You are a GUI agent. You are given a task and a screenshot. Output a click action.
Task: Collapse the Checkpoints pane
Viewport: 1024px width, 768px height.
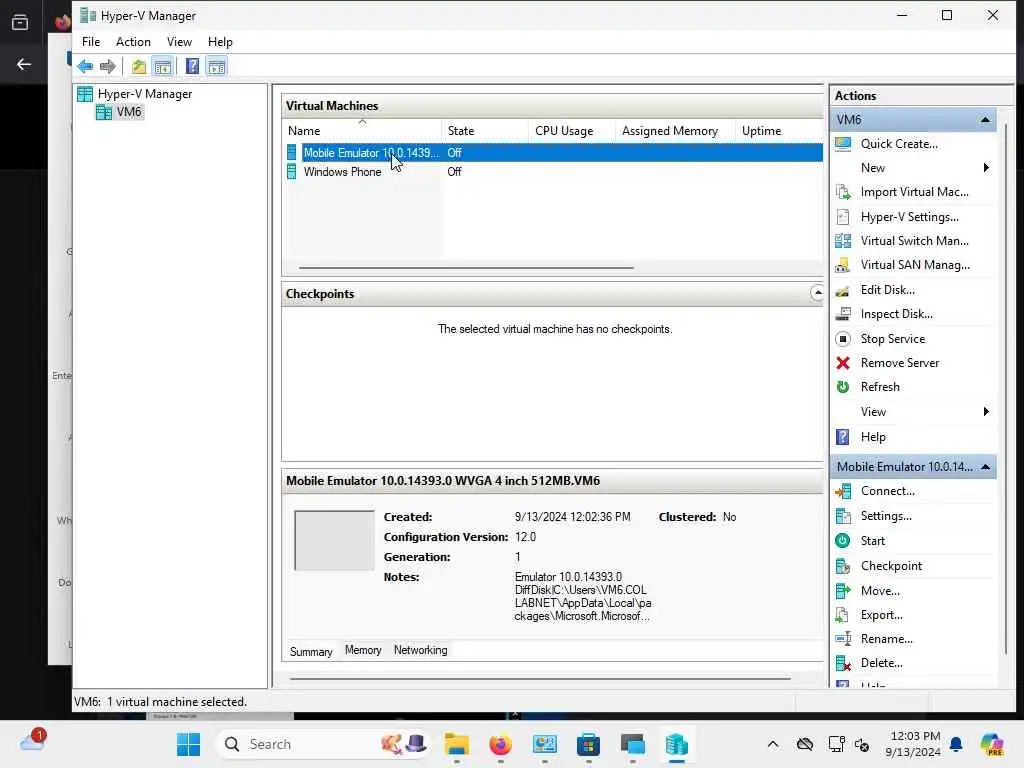click(x=817, y=293)
